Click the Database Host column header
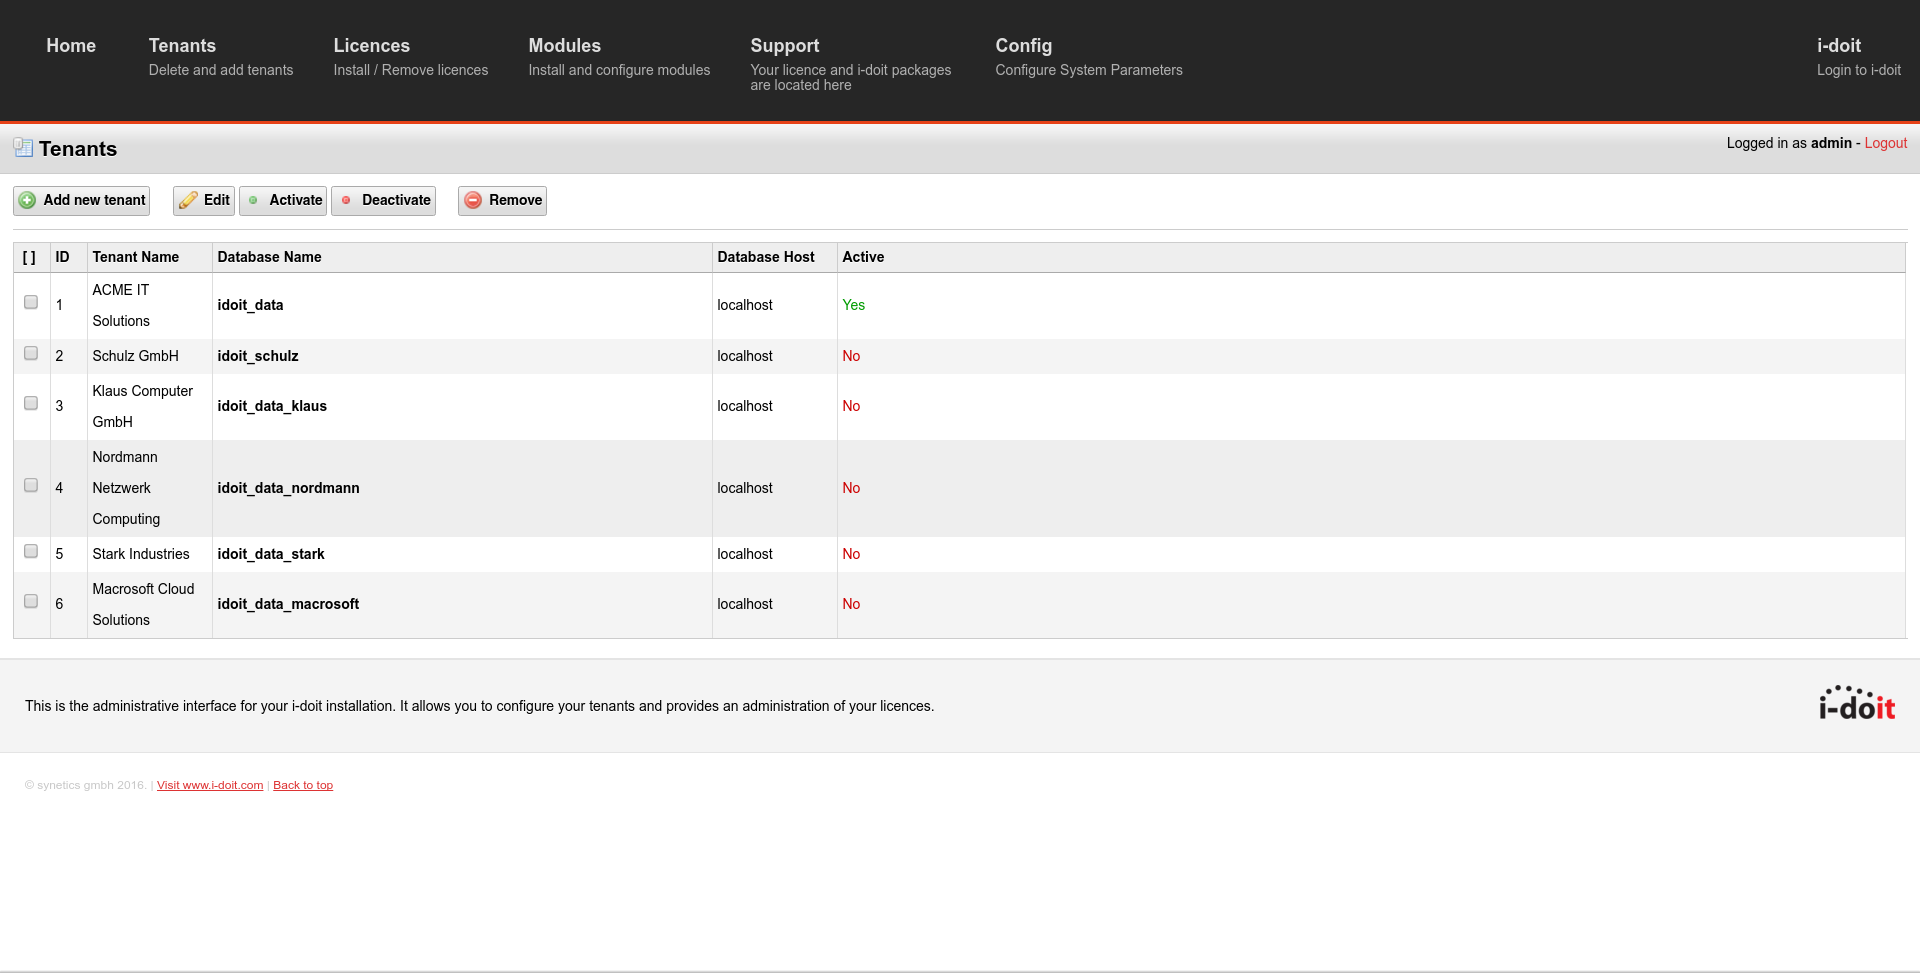Viewport: 1920px width, 973px height. pos(766,257)
